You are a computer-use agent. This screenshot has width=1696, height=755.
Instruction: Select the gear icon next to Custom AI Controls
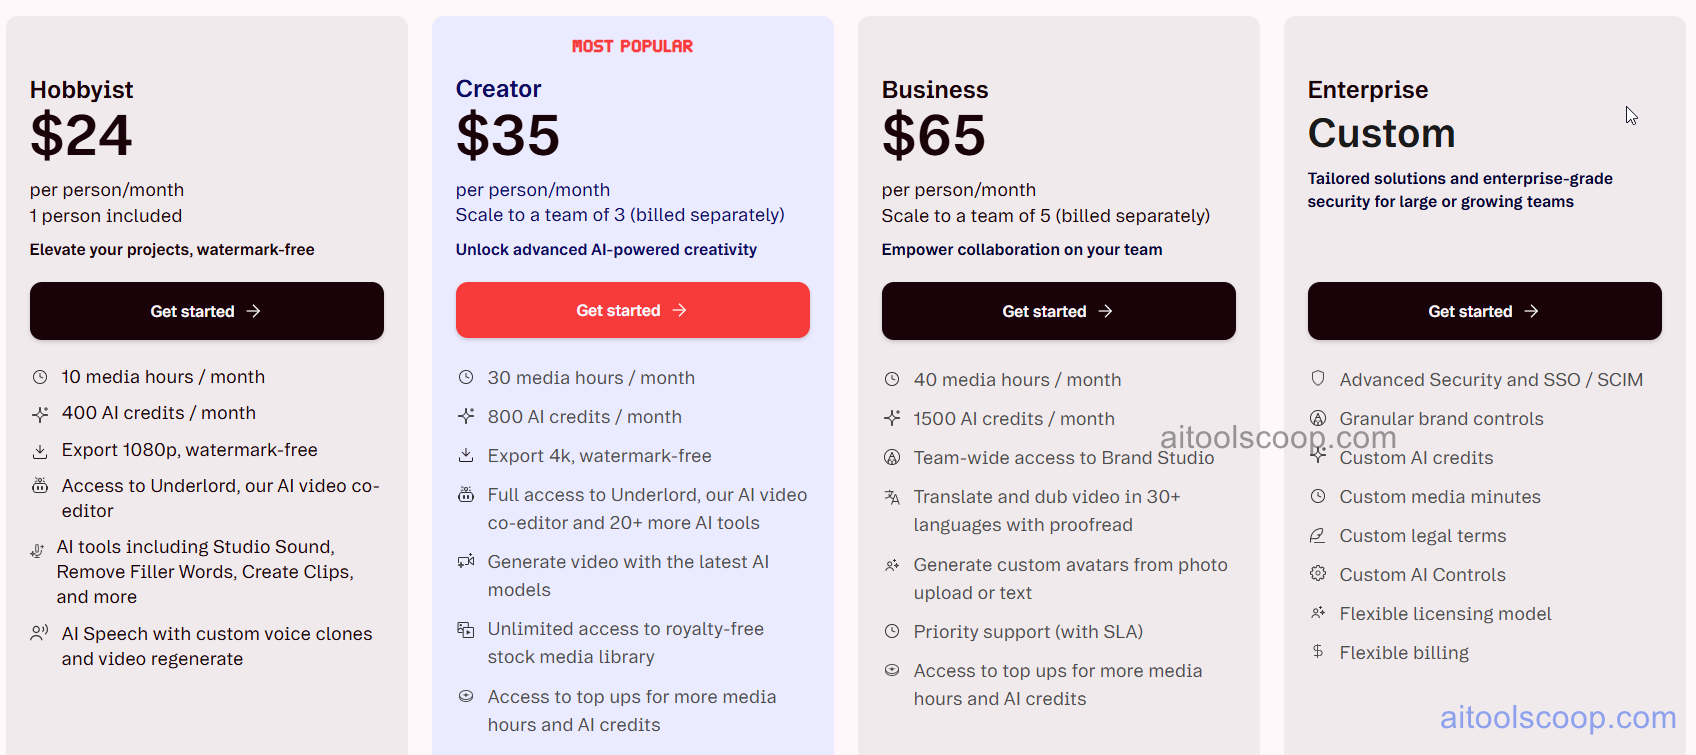pyautogui.click(x=1317, y=573)
